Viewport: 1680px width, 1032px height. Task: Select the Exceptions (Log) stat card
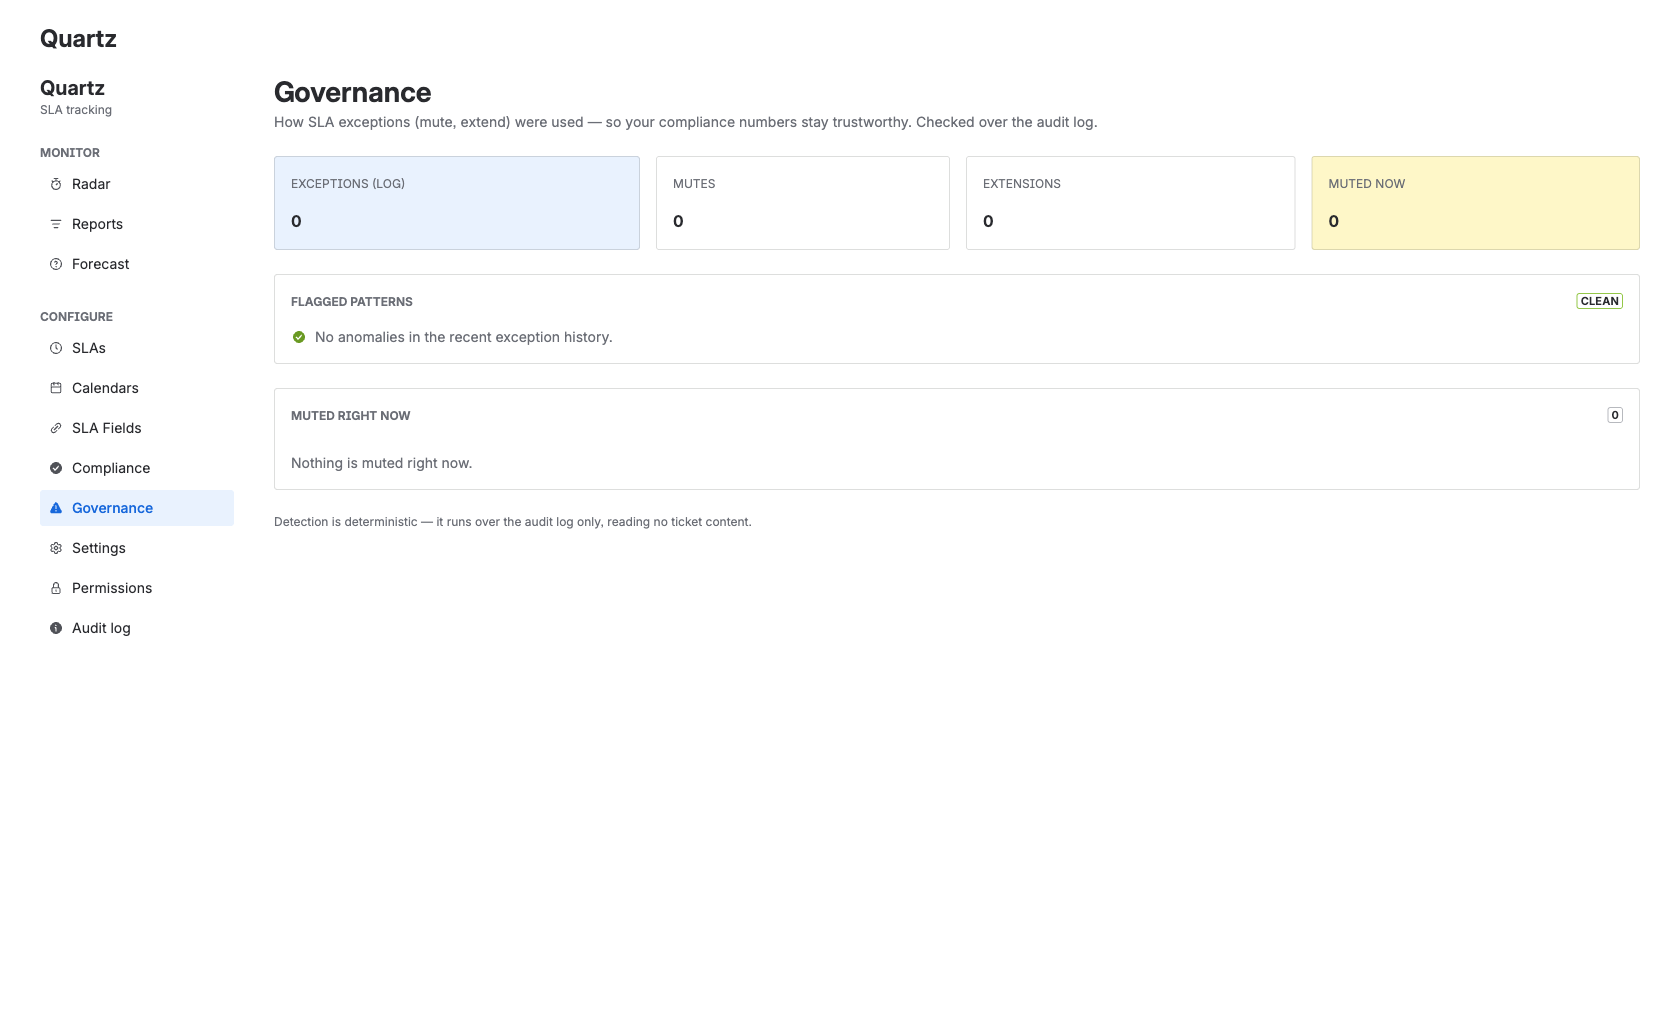click(x=457, y=203)
